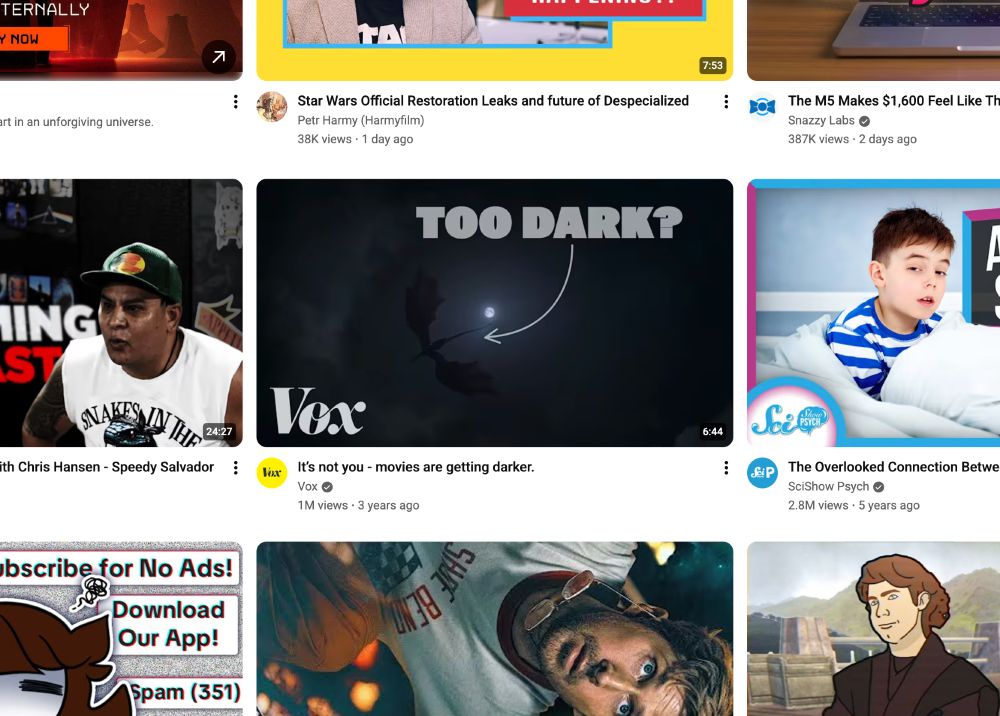1000x716 pixels.
Task: Open It's not you - movies are getting darker title
Action: tap(416, 467)
